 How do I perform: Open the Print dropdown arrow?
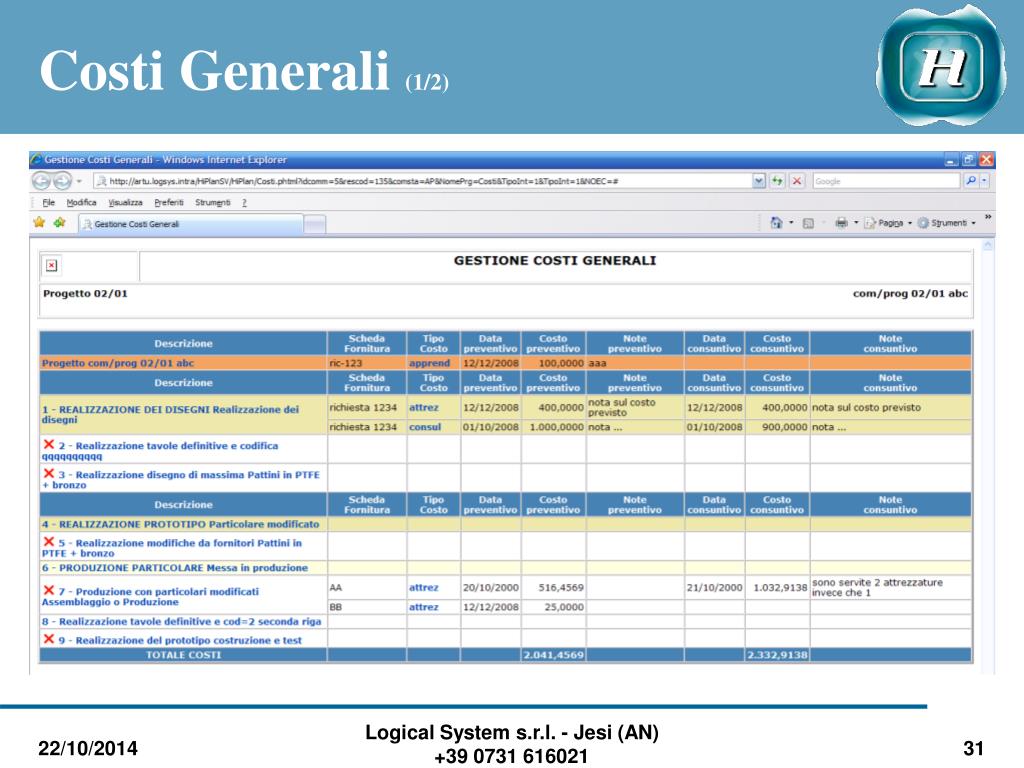[856, 223]
